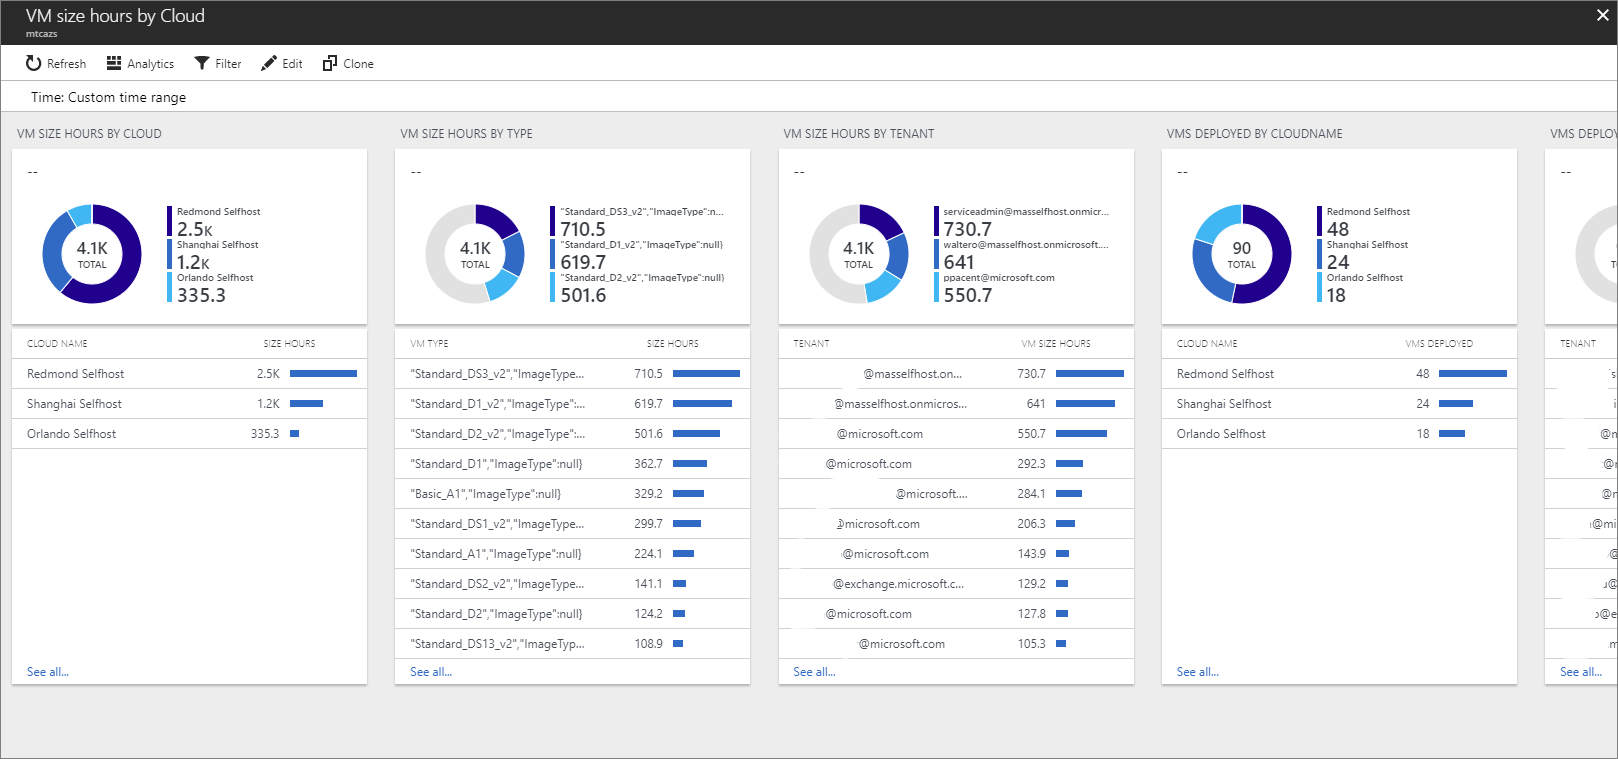Select Orlando Selfhost row with 335.3 hours
Image resolution: width=1618 pixels, height=759 pixels.
coord(189,434)
